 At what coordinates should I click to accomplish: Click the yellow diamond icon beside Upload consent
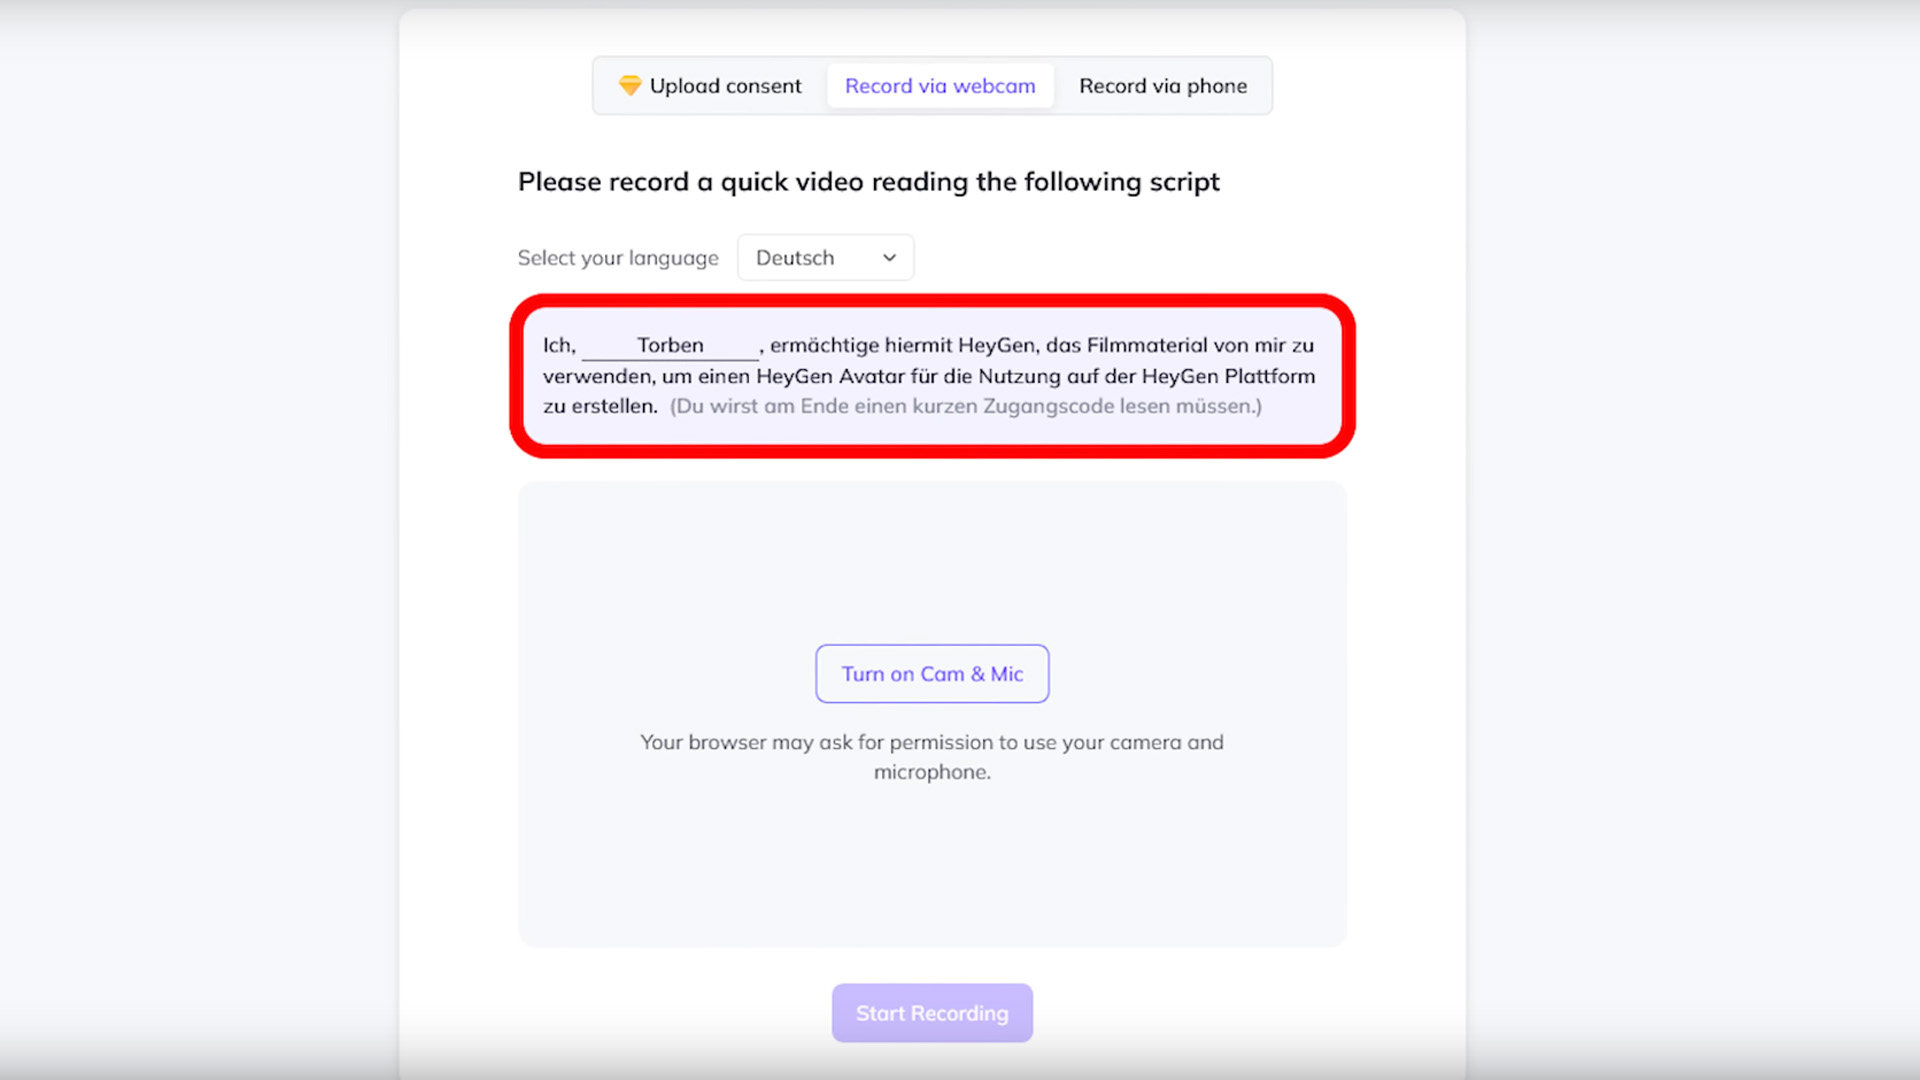click(x=631, y=86)
